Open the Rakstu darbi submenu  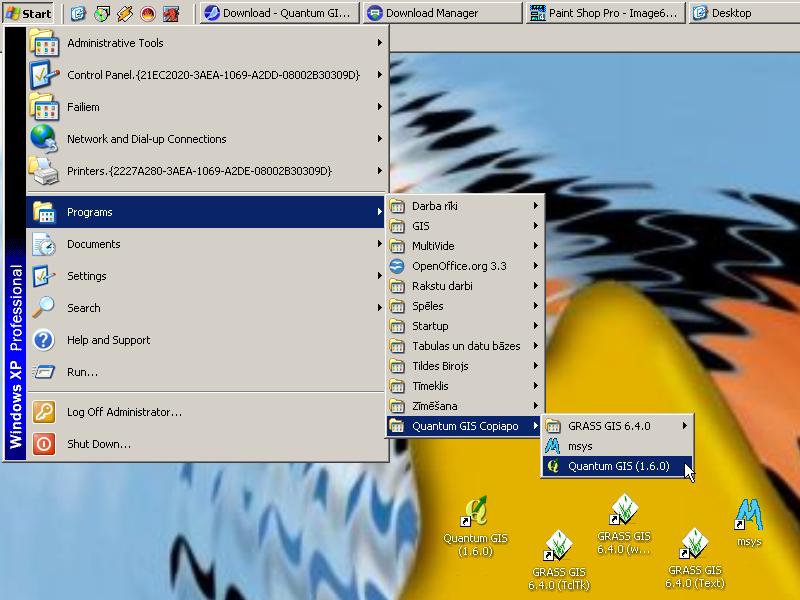[x=465, y=286]
